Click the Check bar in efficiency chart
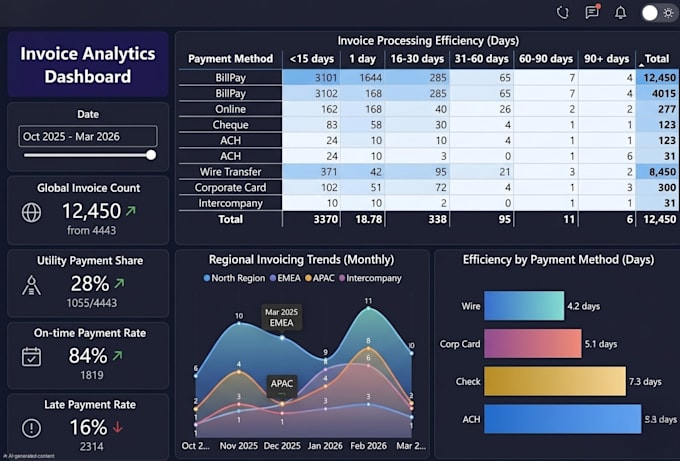The height and width of the screenshot is (461, 680). (555, 381)
